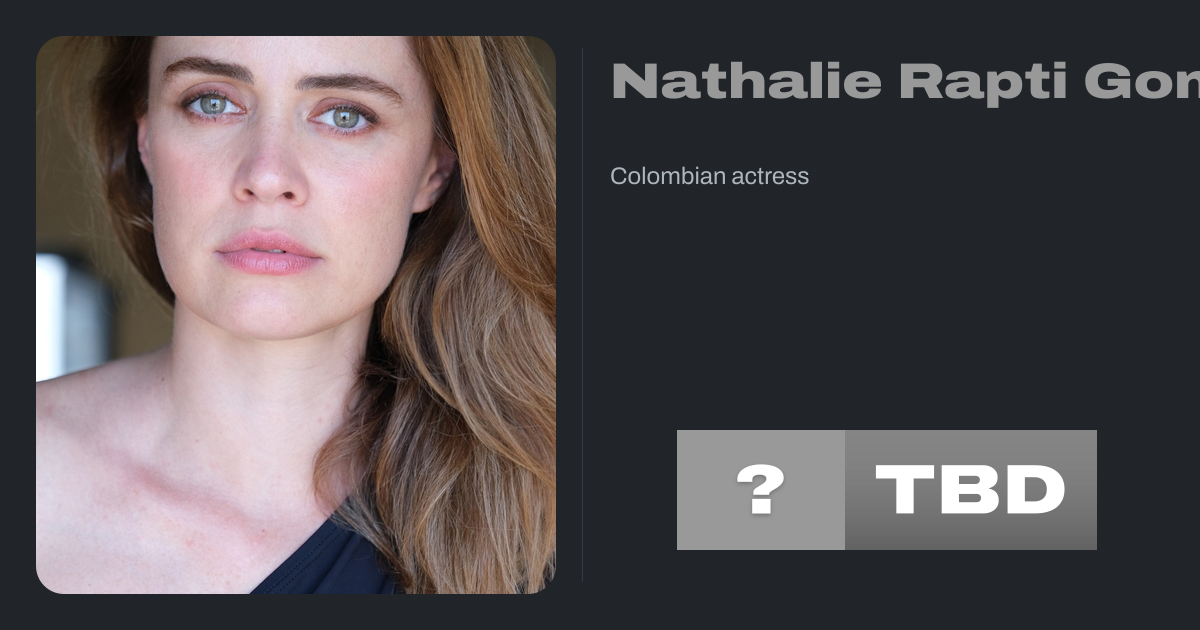
Task: Click empty dark area below the subtitle
Action: tap(880, 300)
